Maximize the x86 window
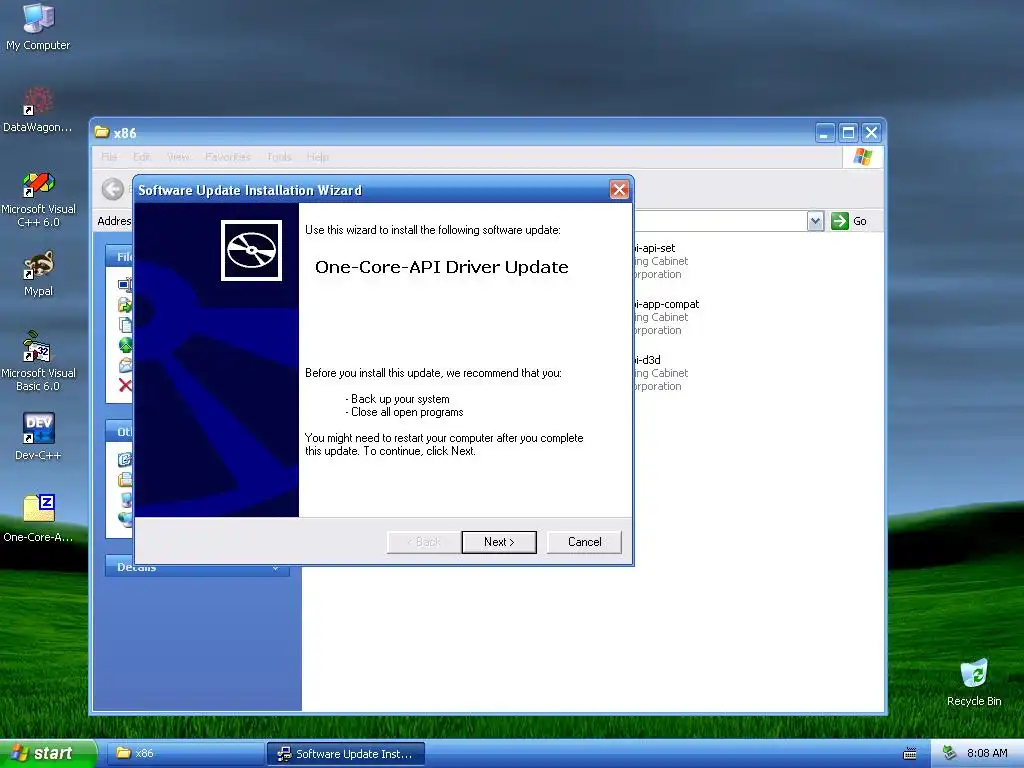1024x768 pixels. (848, 133)
